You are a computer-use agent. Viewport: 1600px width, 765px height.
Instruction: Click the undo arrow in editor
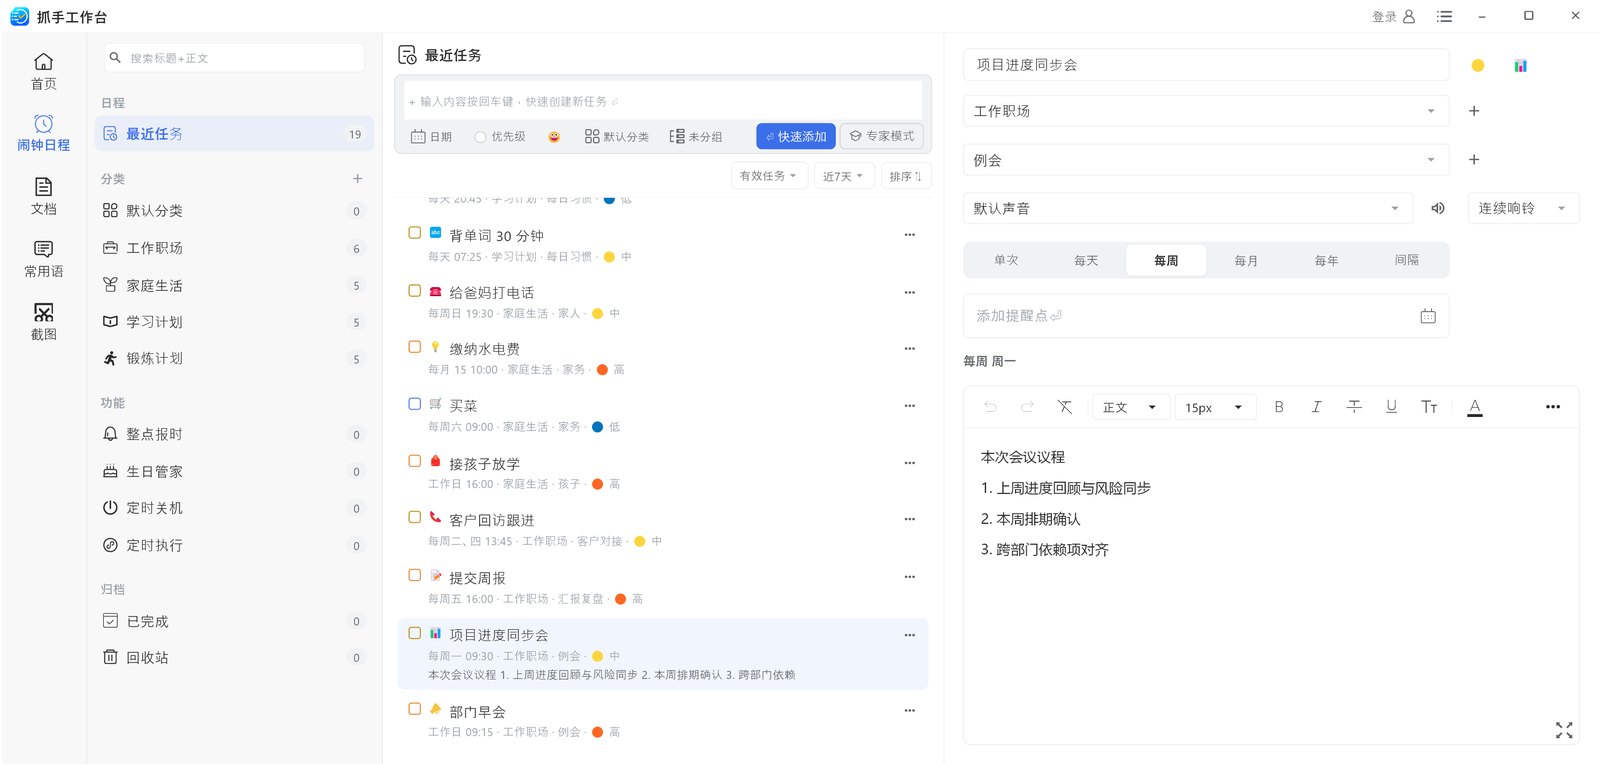click(990, 407)
